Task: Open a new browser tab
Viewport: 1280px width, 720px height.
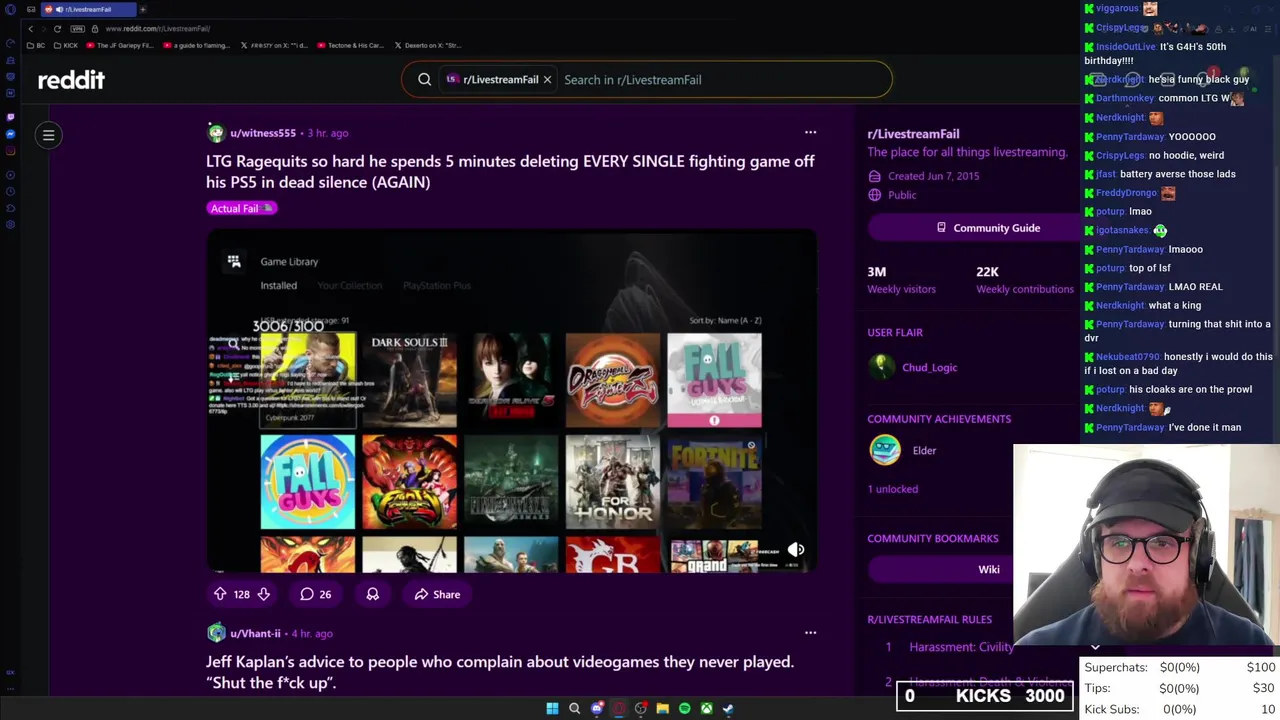Action: [x=142, y=9]
